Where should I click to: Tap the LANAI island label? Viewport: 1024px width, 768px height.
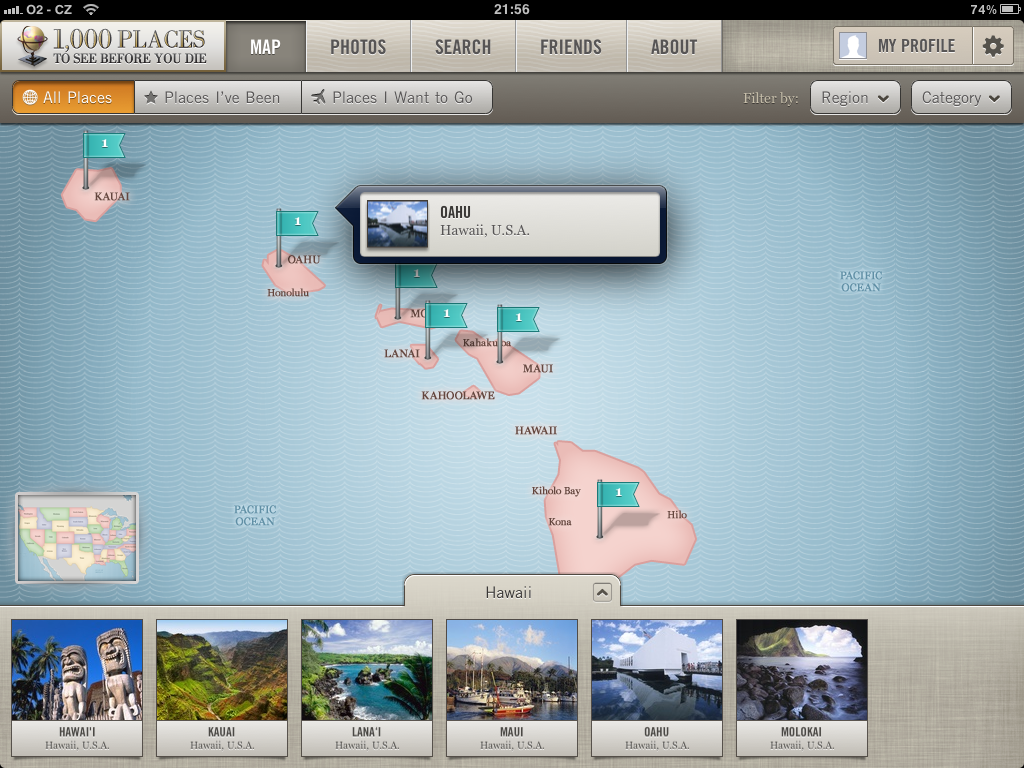click(x=402, y=353)
